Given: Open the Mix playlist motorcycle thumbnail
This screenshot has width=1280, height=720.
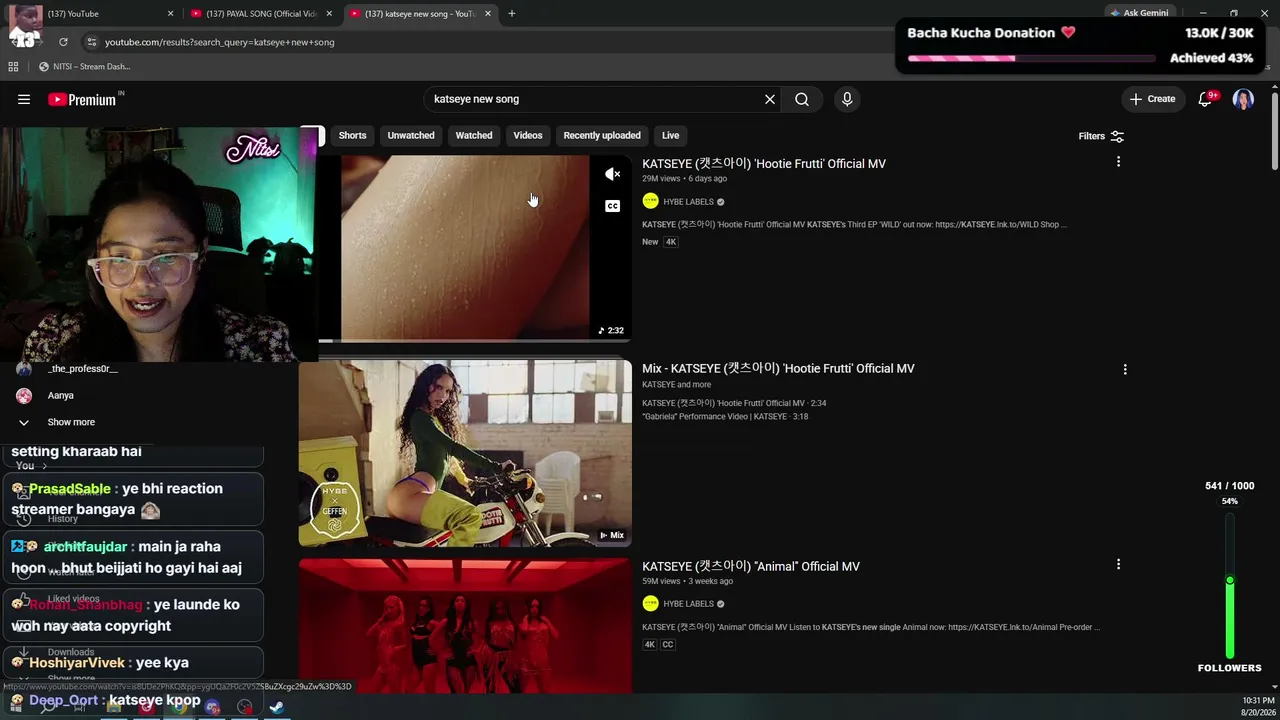Looking at the screenshot, I should (x=465, y=453).
